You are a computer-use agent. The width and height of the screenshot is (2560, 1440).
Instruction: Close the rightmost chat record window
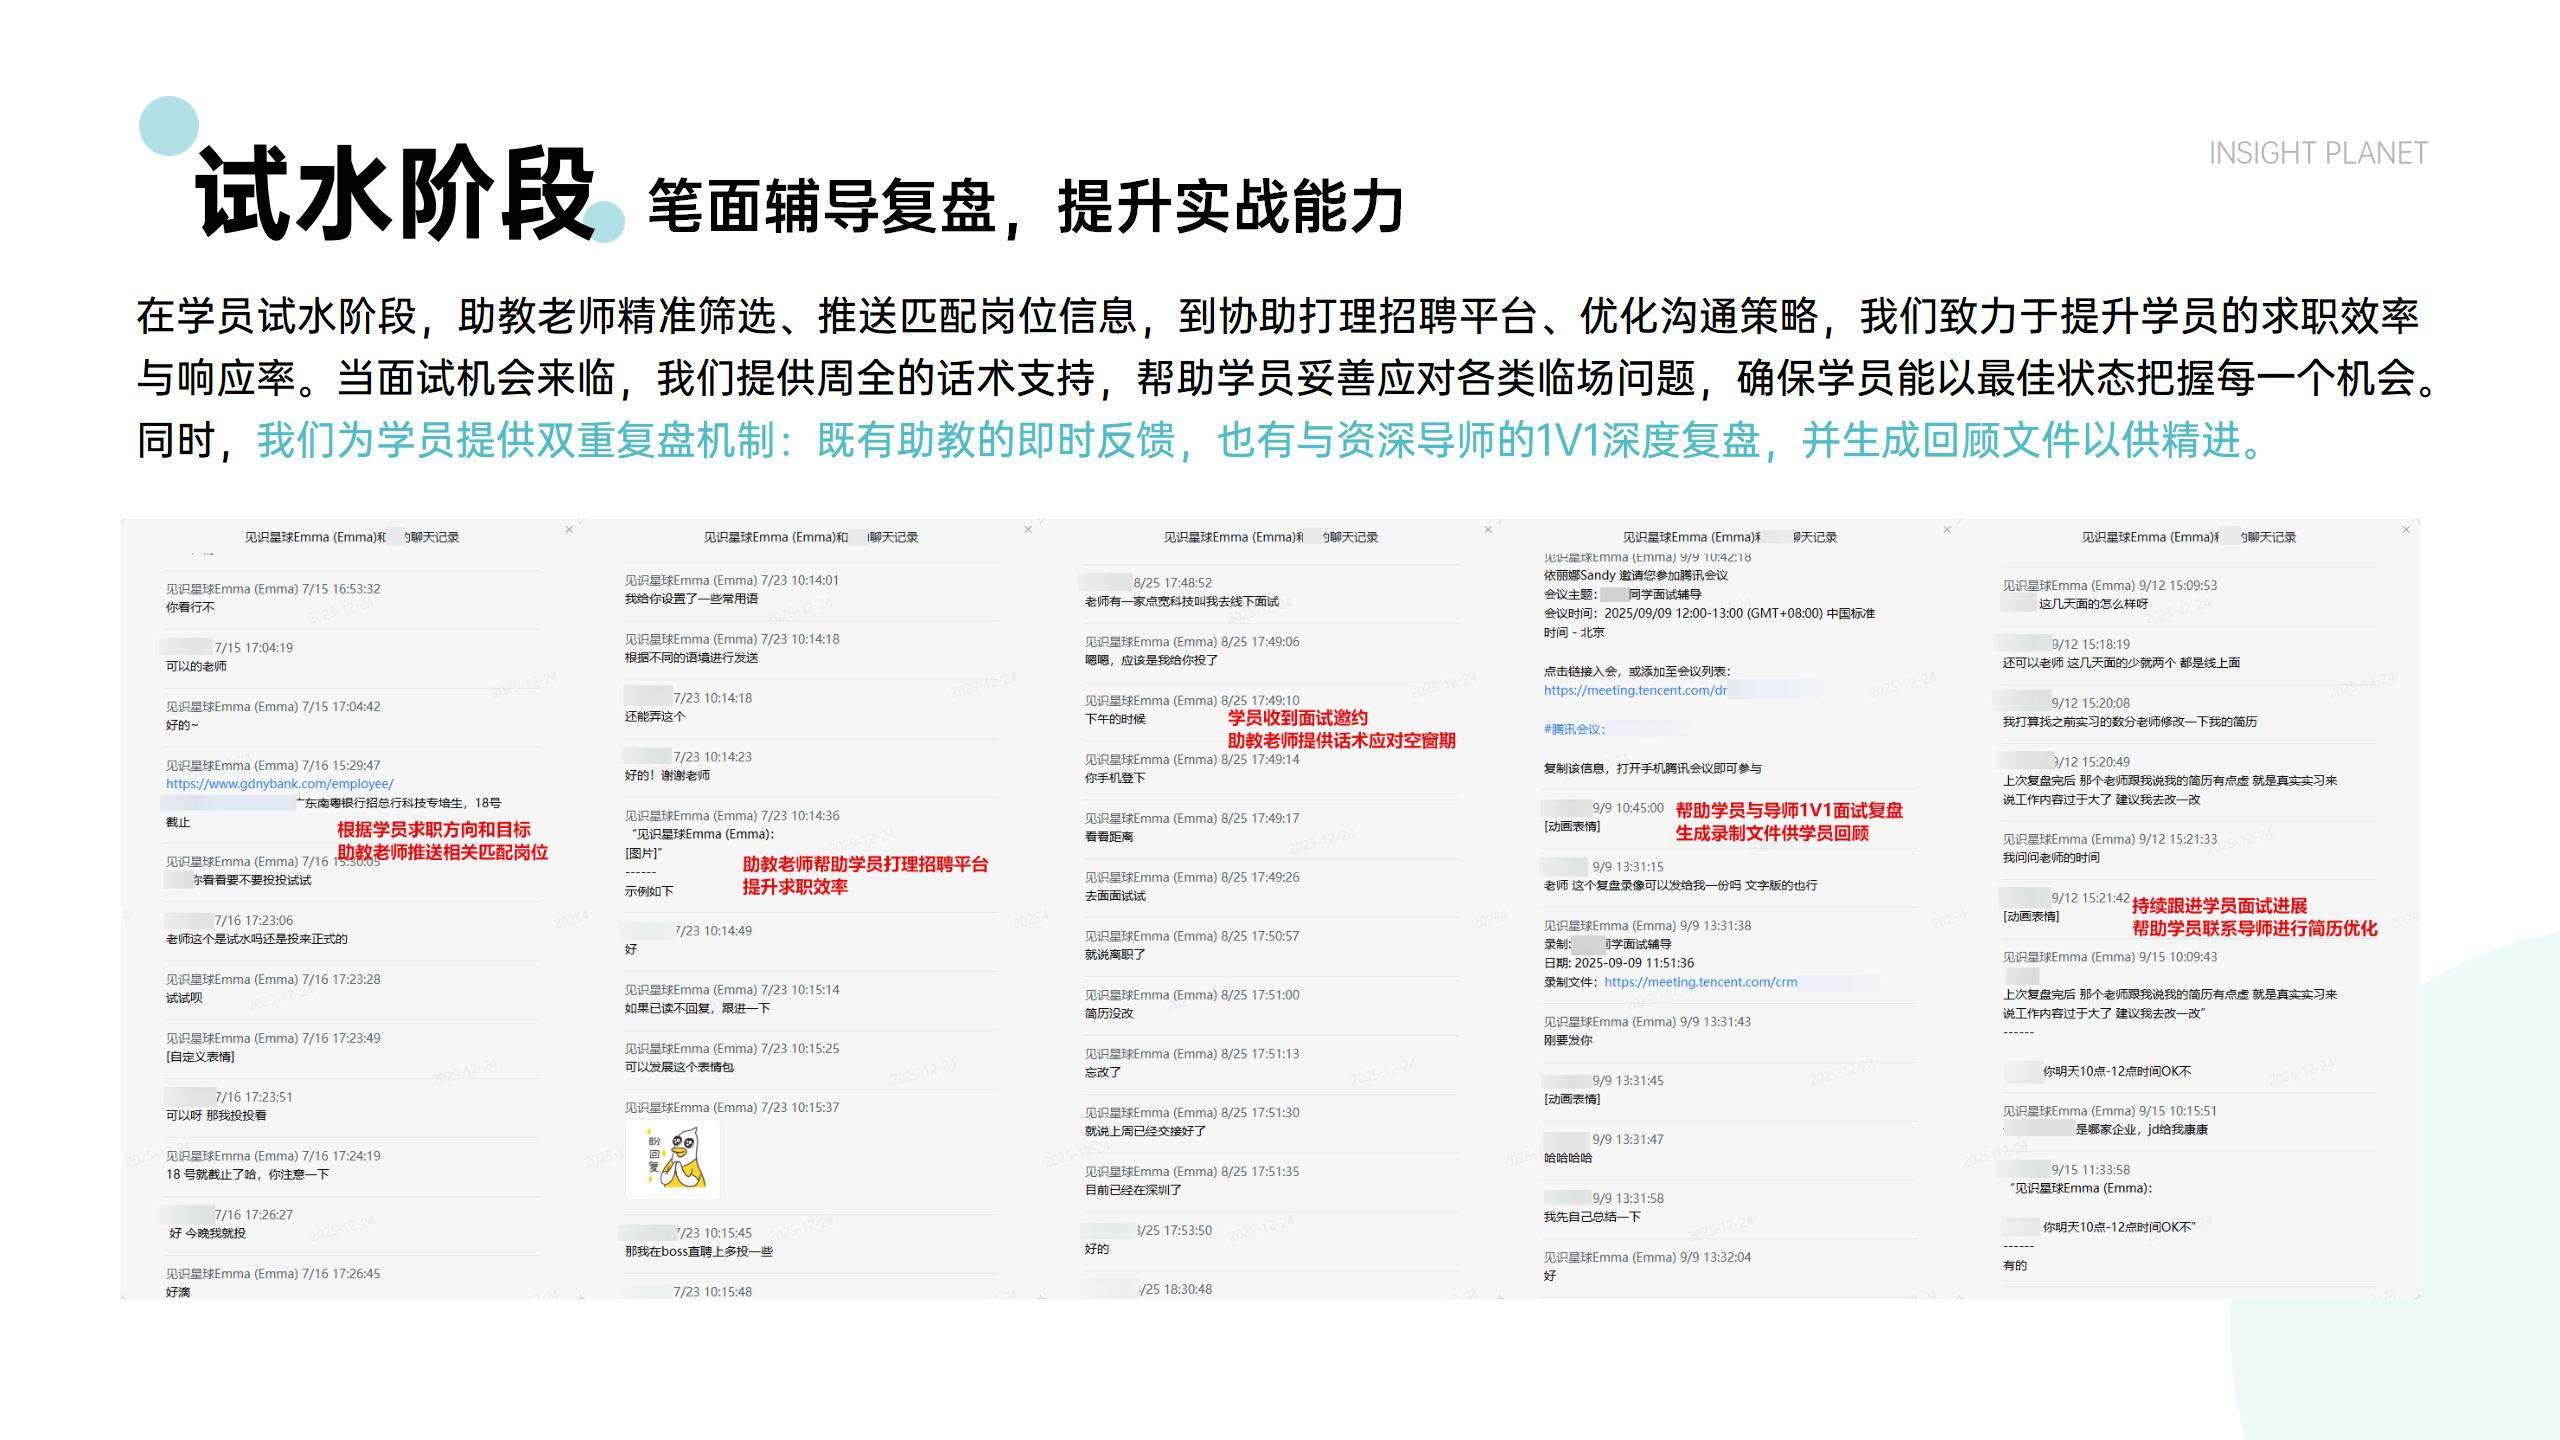[x=2406, y=529]
